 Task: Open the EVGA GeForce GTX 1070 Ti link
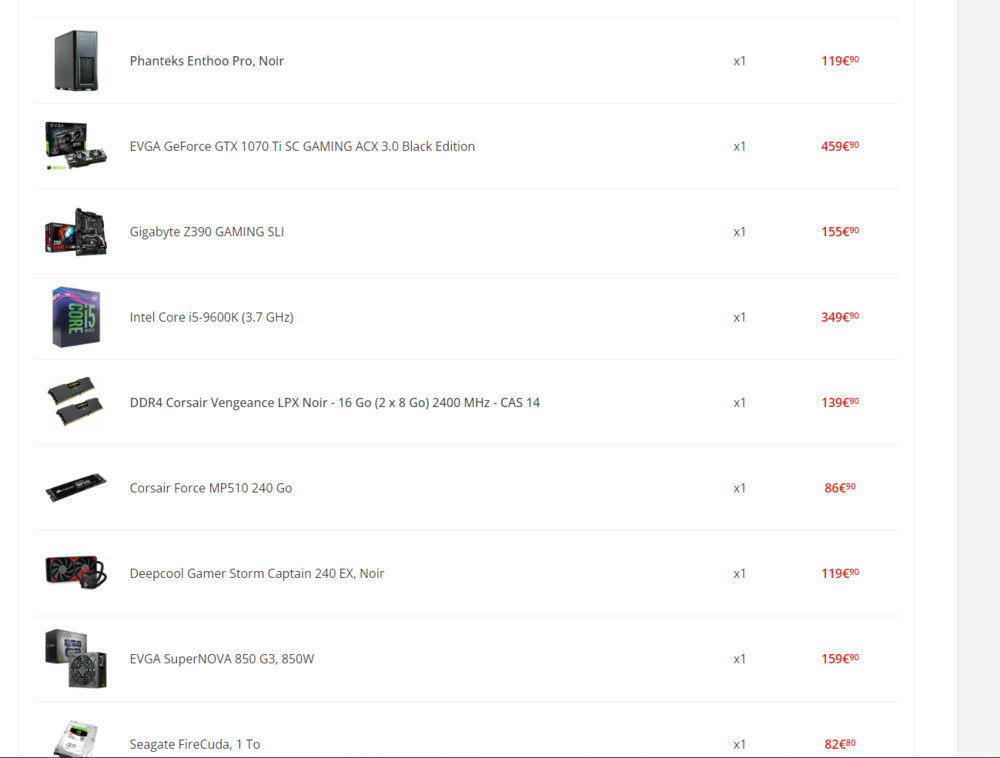coord(302,146)
